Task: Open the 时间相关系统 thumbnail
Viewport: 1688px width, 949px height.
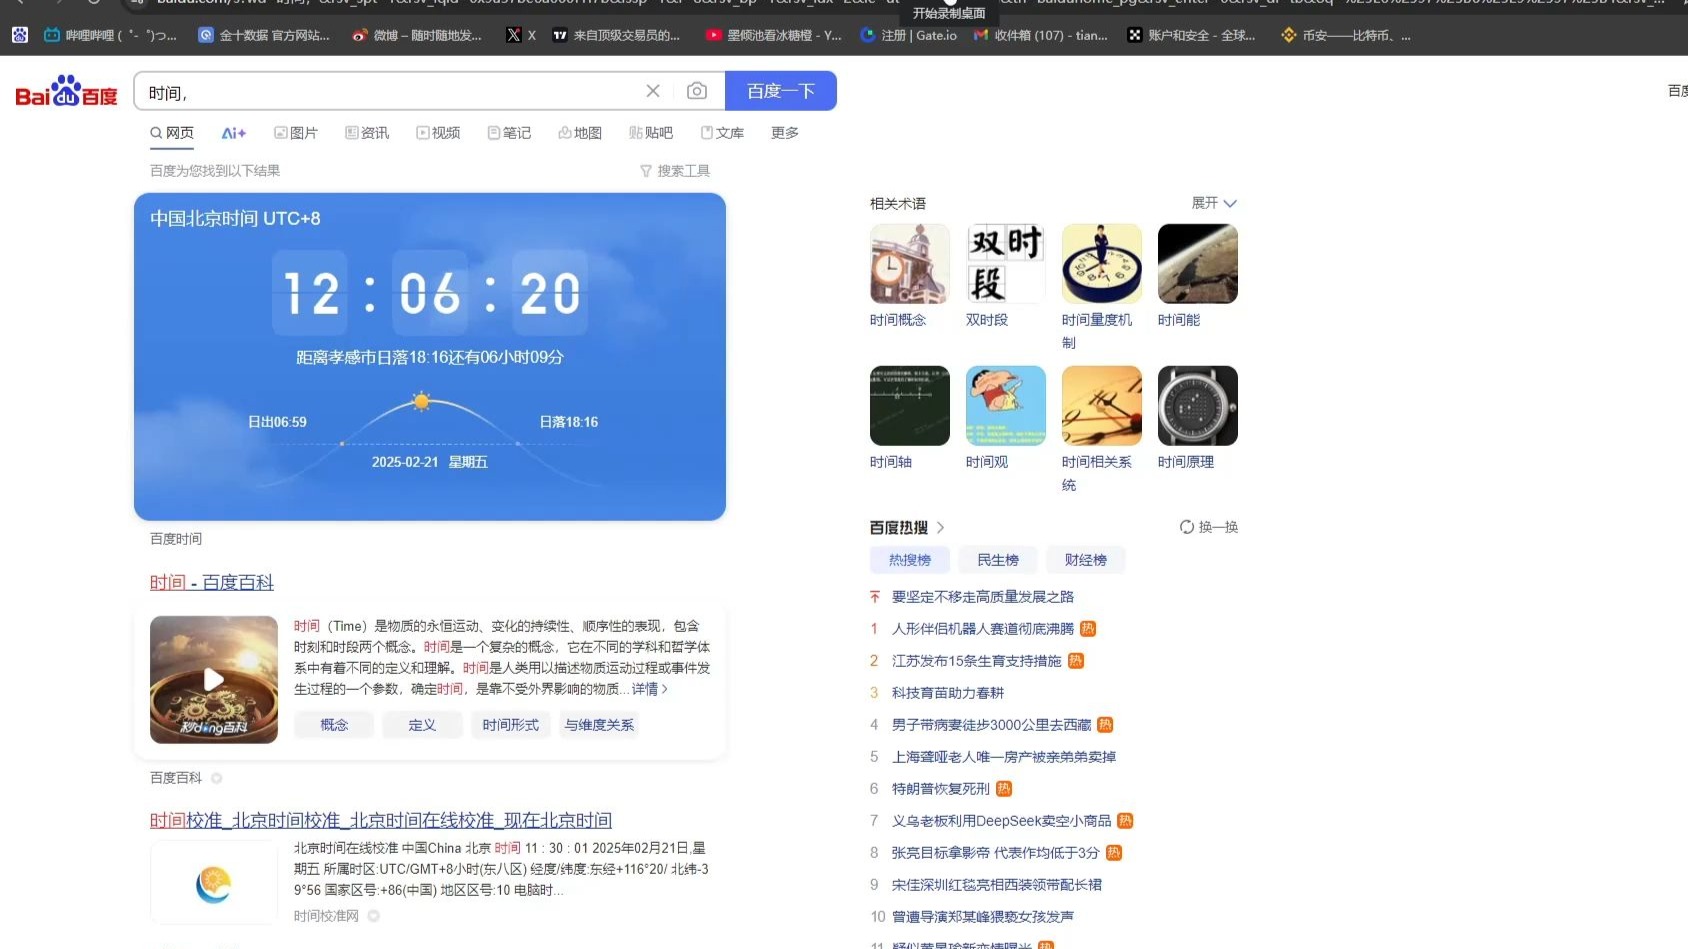Action: [1101, 406]
